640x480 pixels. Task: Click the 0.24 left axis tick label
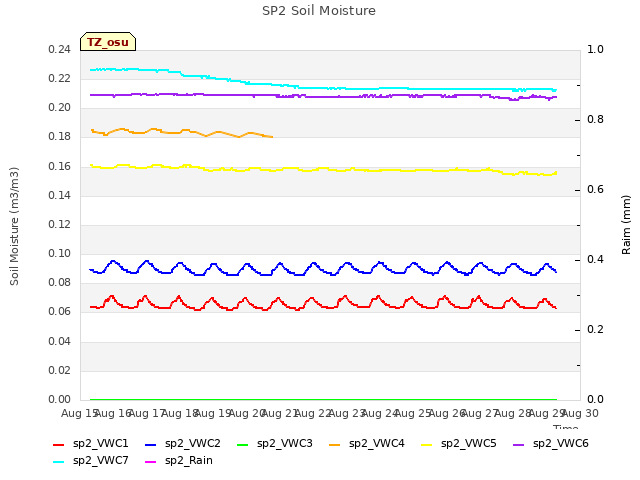pyautogui.click(x=59, y=49)
